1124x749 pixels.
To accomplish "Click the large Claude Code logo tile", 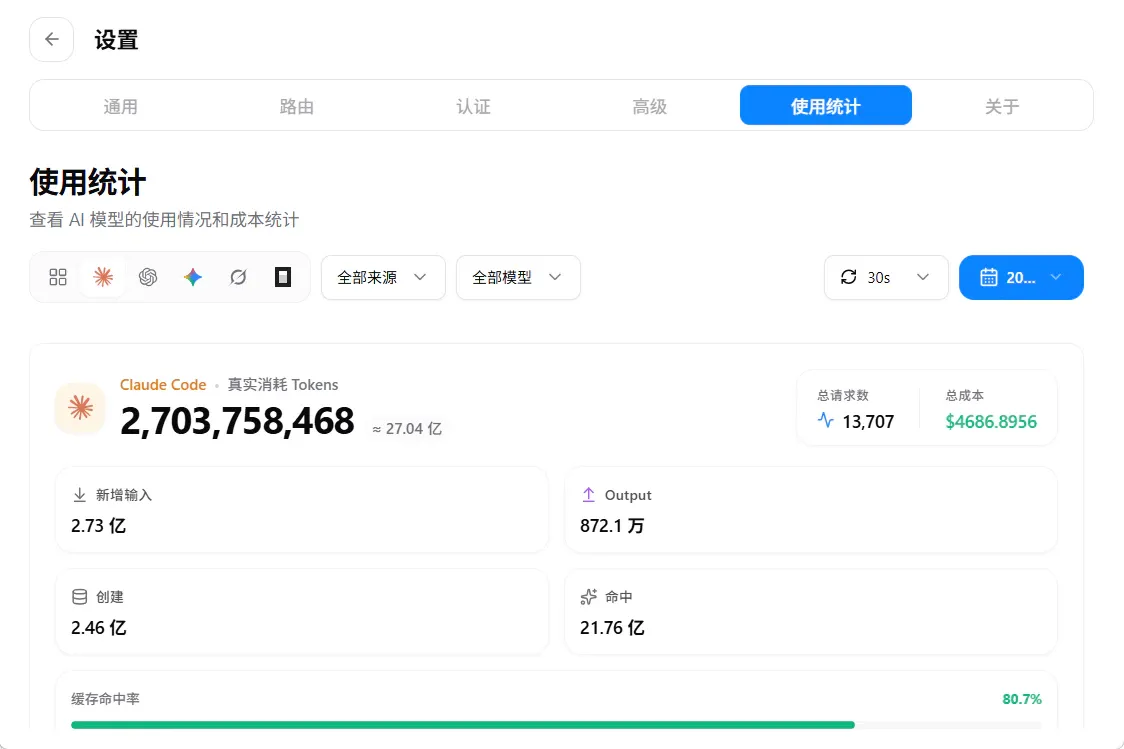I will [x=80, y=408].
